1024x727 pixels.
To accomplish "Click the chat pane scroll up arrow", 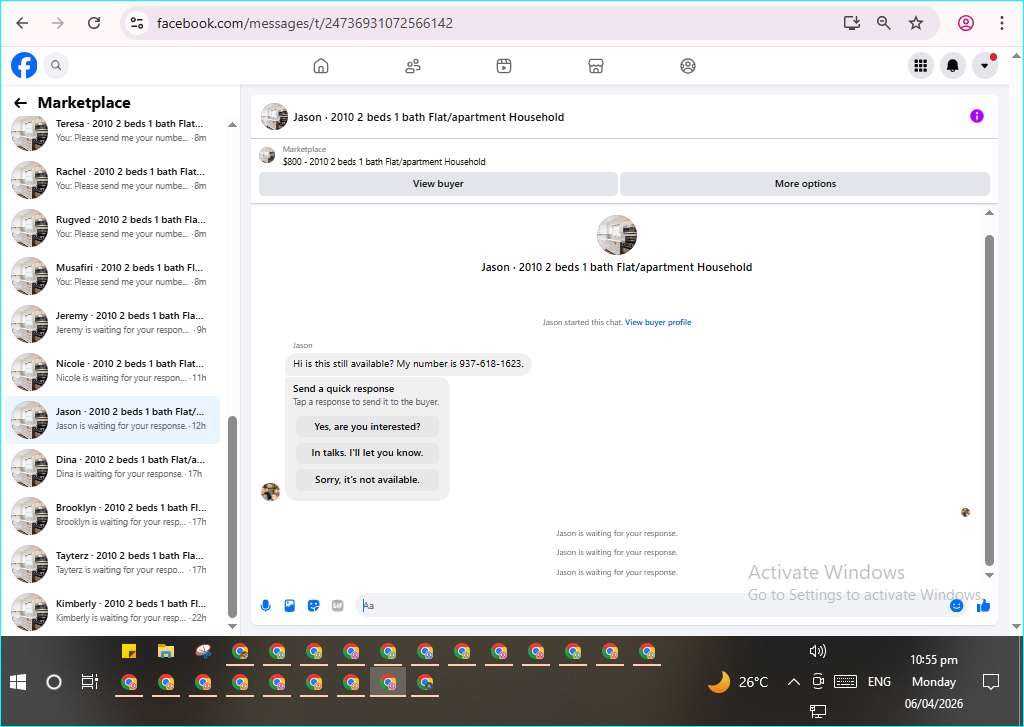I will (x=989, y=213).
